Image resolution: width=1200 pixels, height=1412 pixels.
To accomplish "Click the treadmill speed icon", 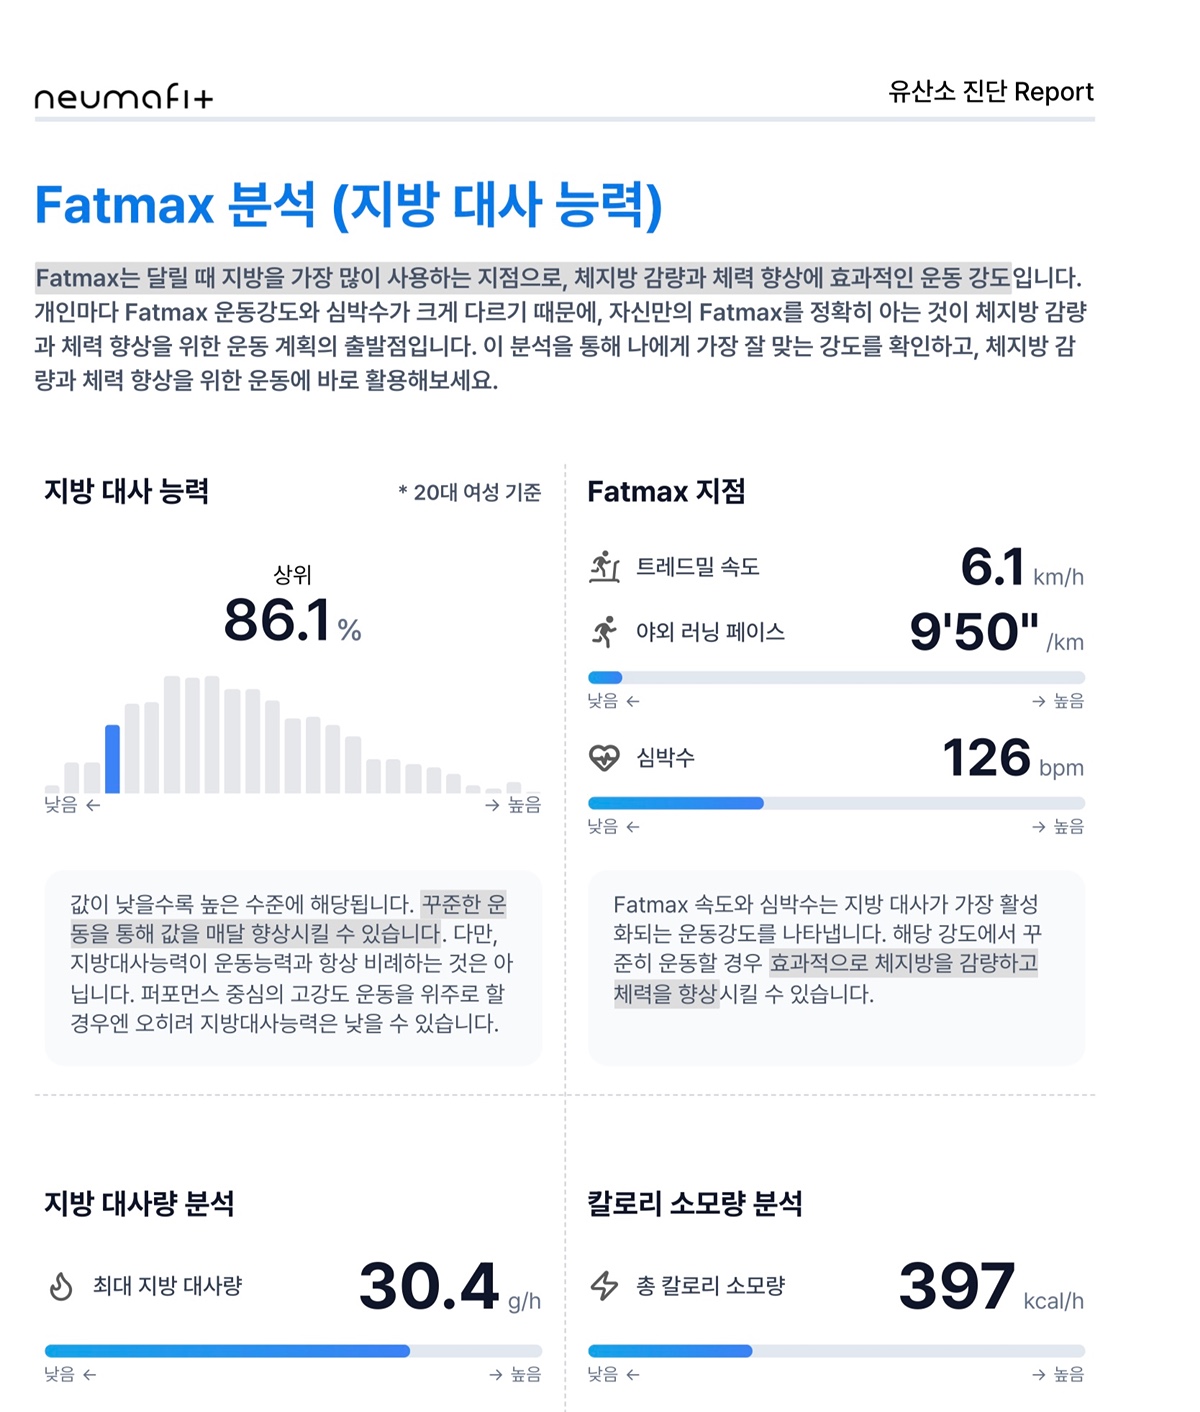I will point(604,566).
